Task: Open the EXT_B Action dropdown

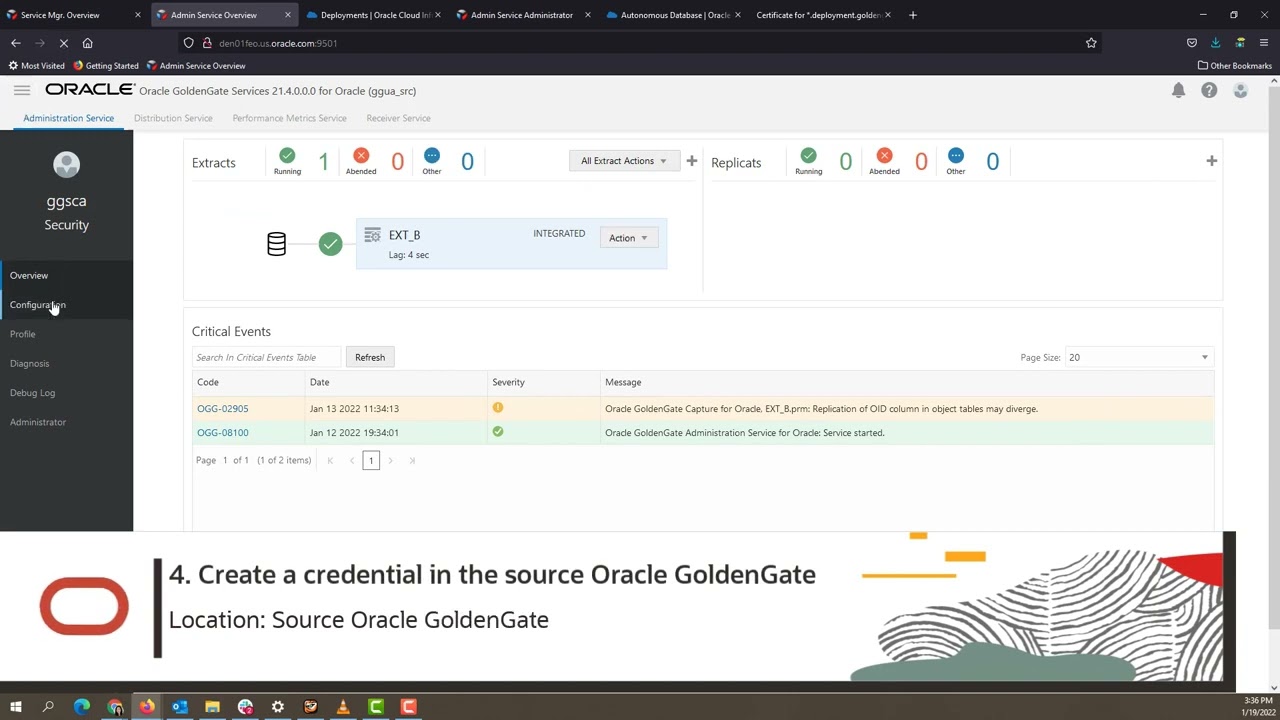Action: click(628, 238)
